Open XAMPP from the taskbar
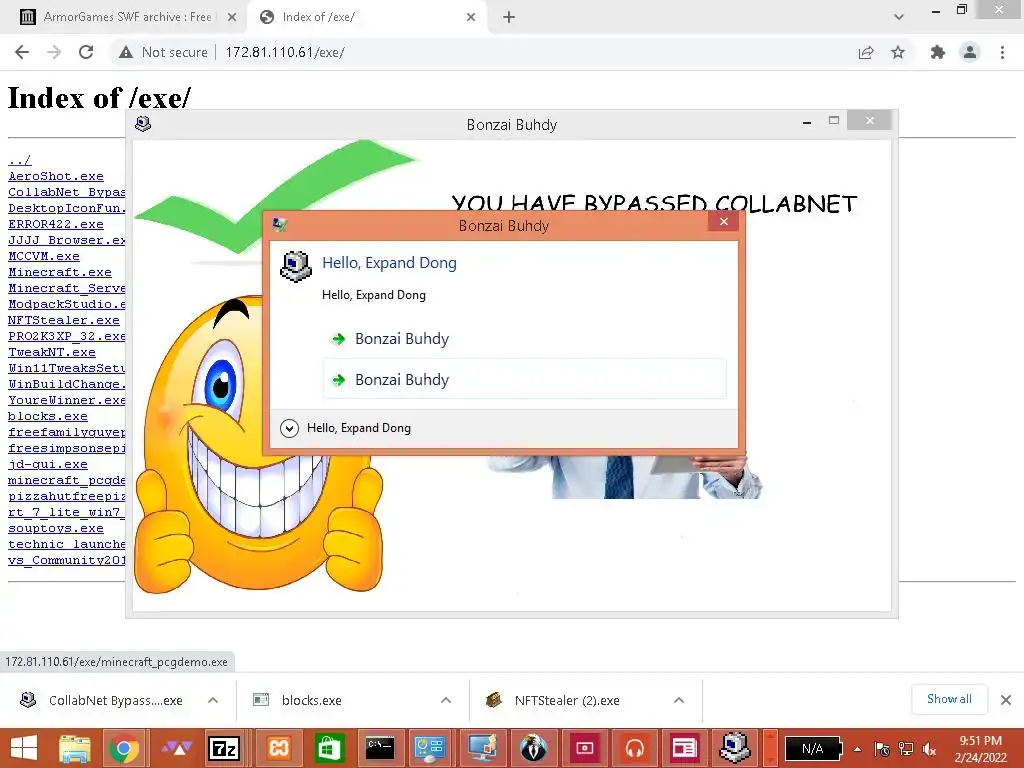Viewport: 1024px width, 768px height. click(279, 748)
